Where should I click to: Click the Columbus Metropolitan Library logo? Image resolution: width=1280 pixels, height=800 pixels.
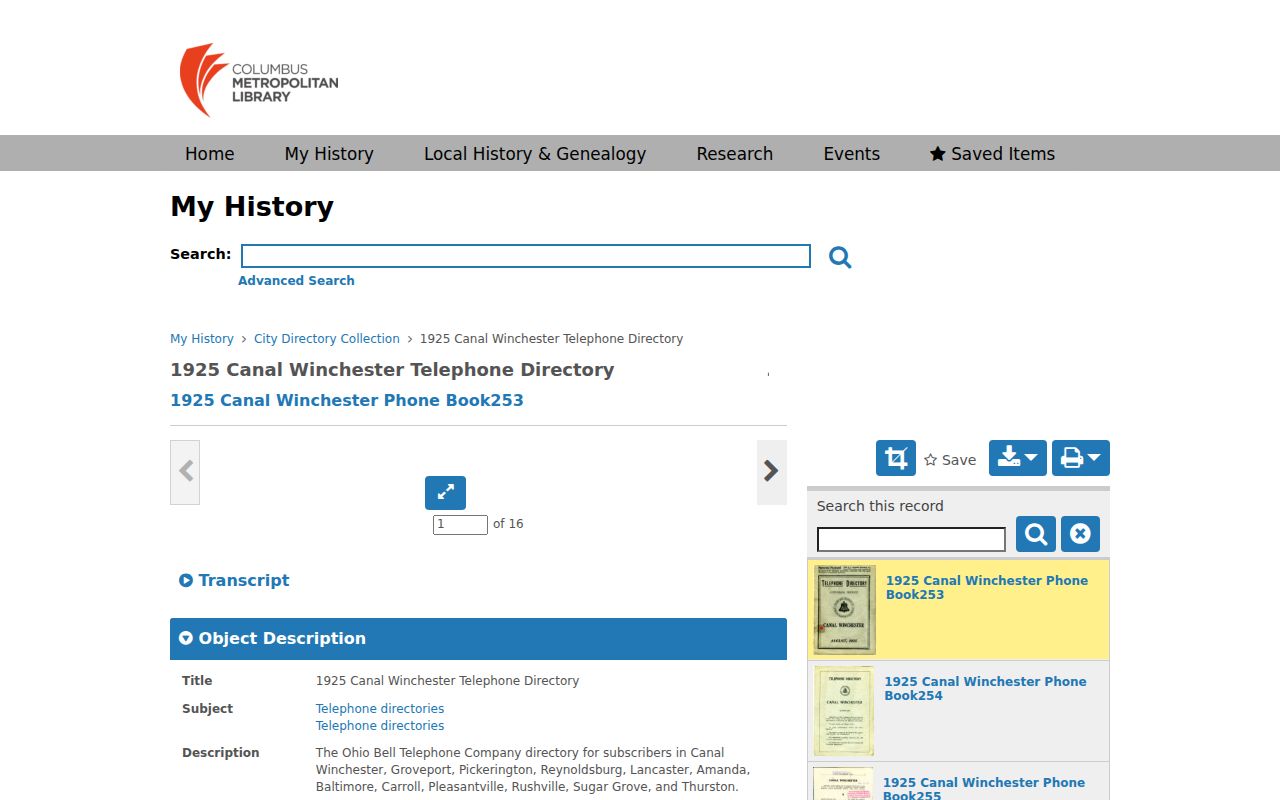tap(259, 80)
